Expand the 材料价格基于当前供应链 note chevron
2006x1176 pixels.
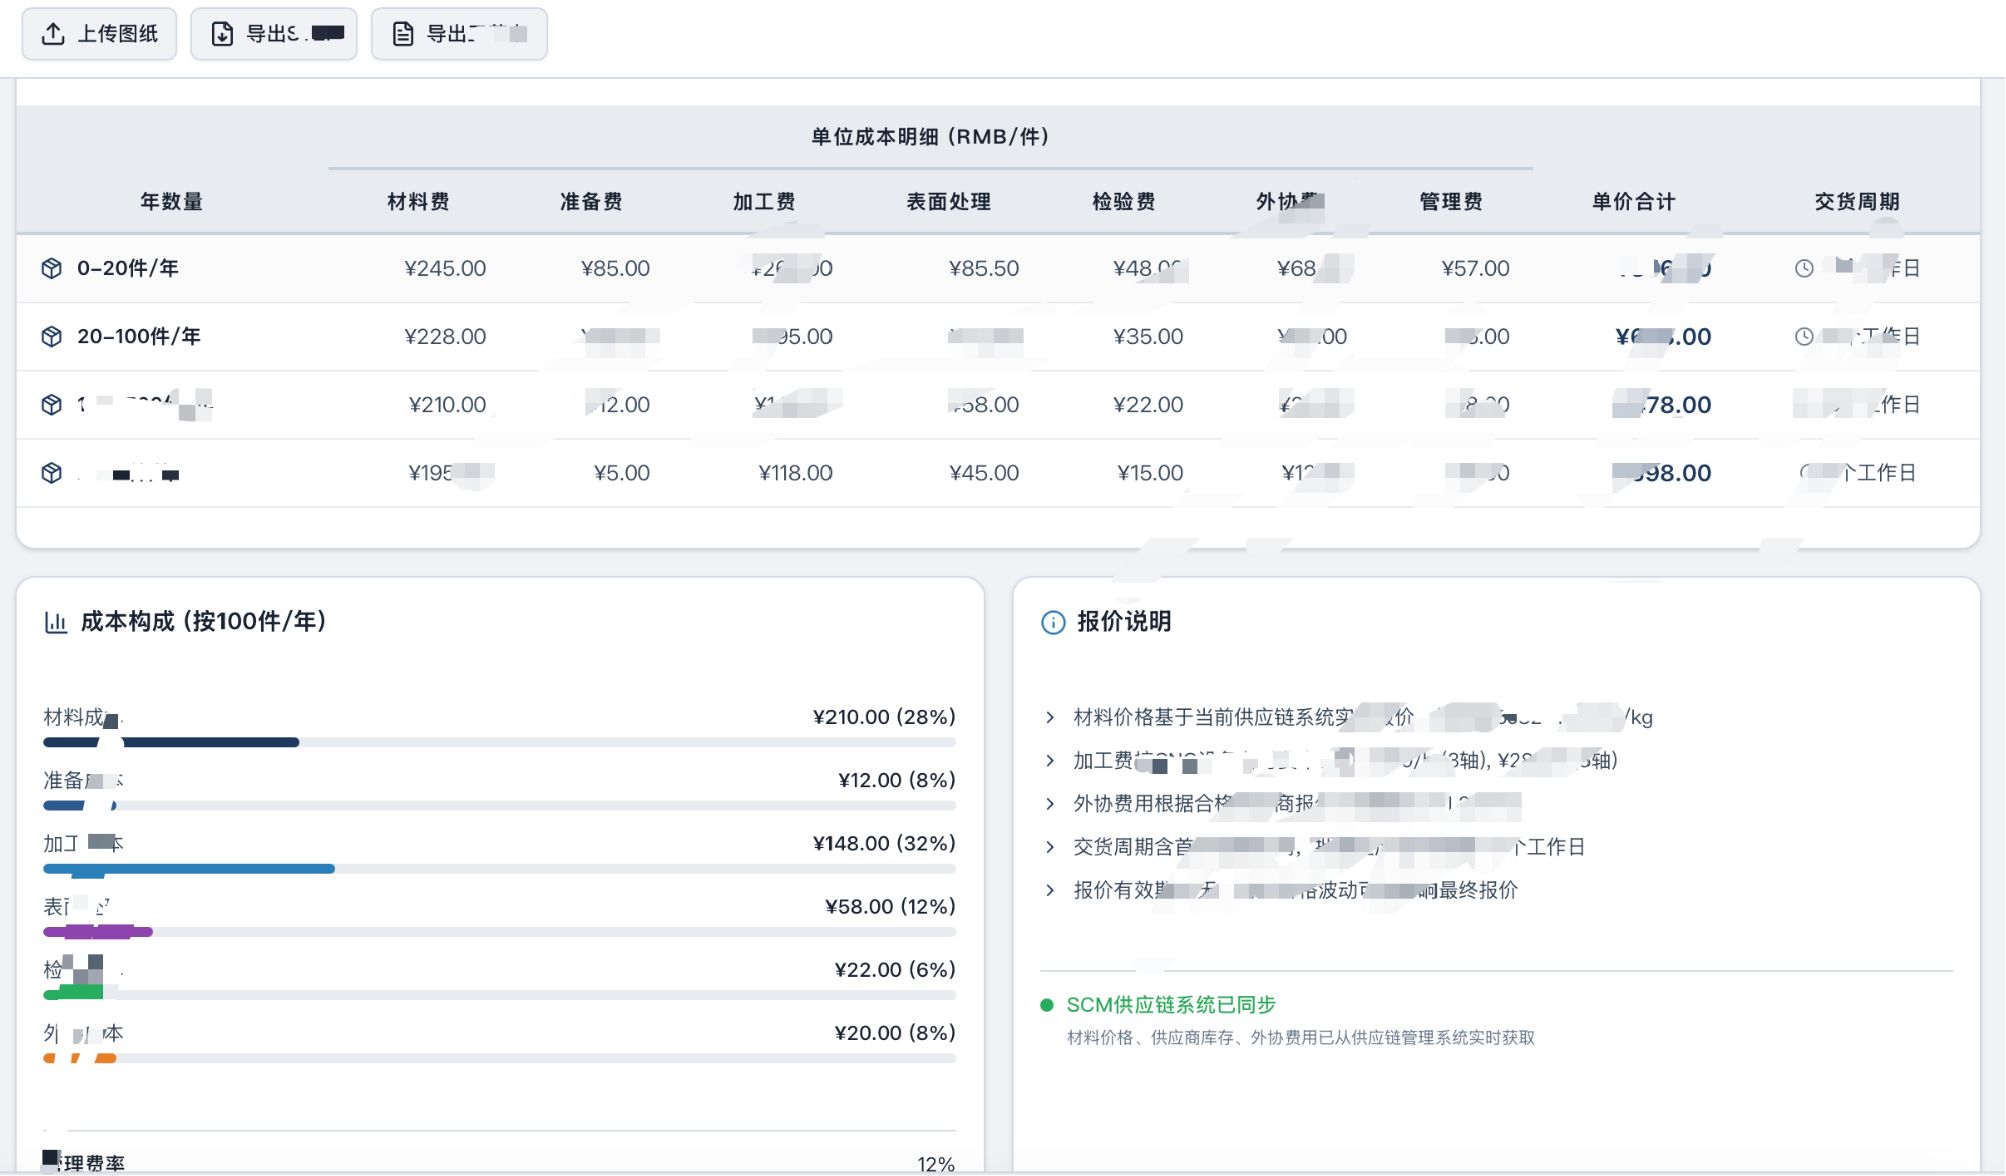tap(1050, 717)
